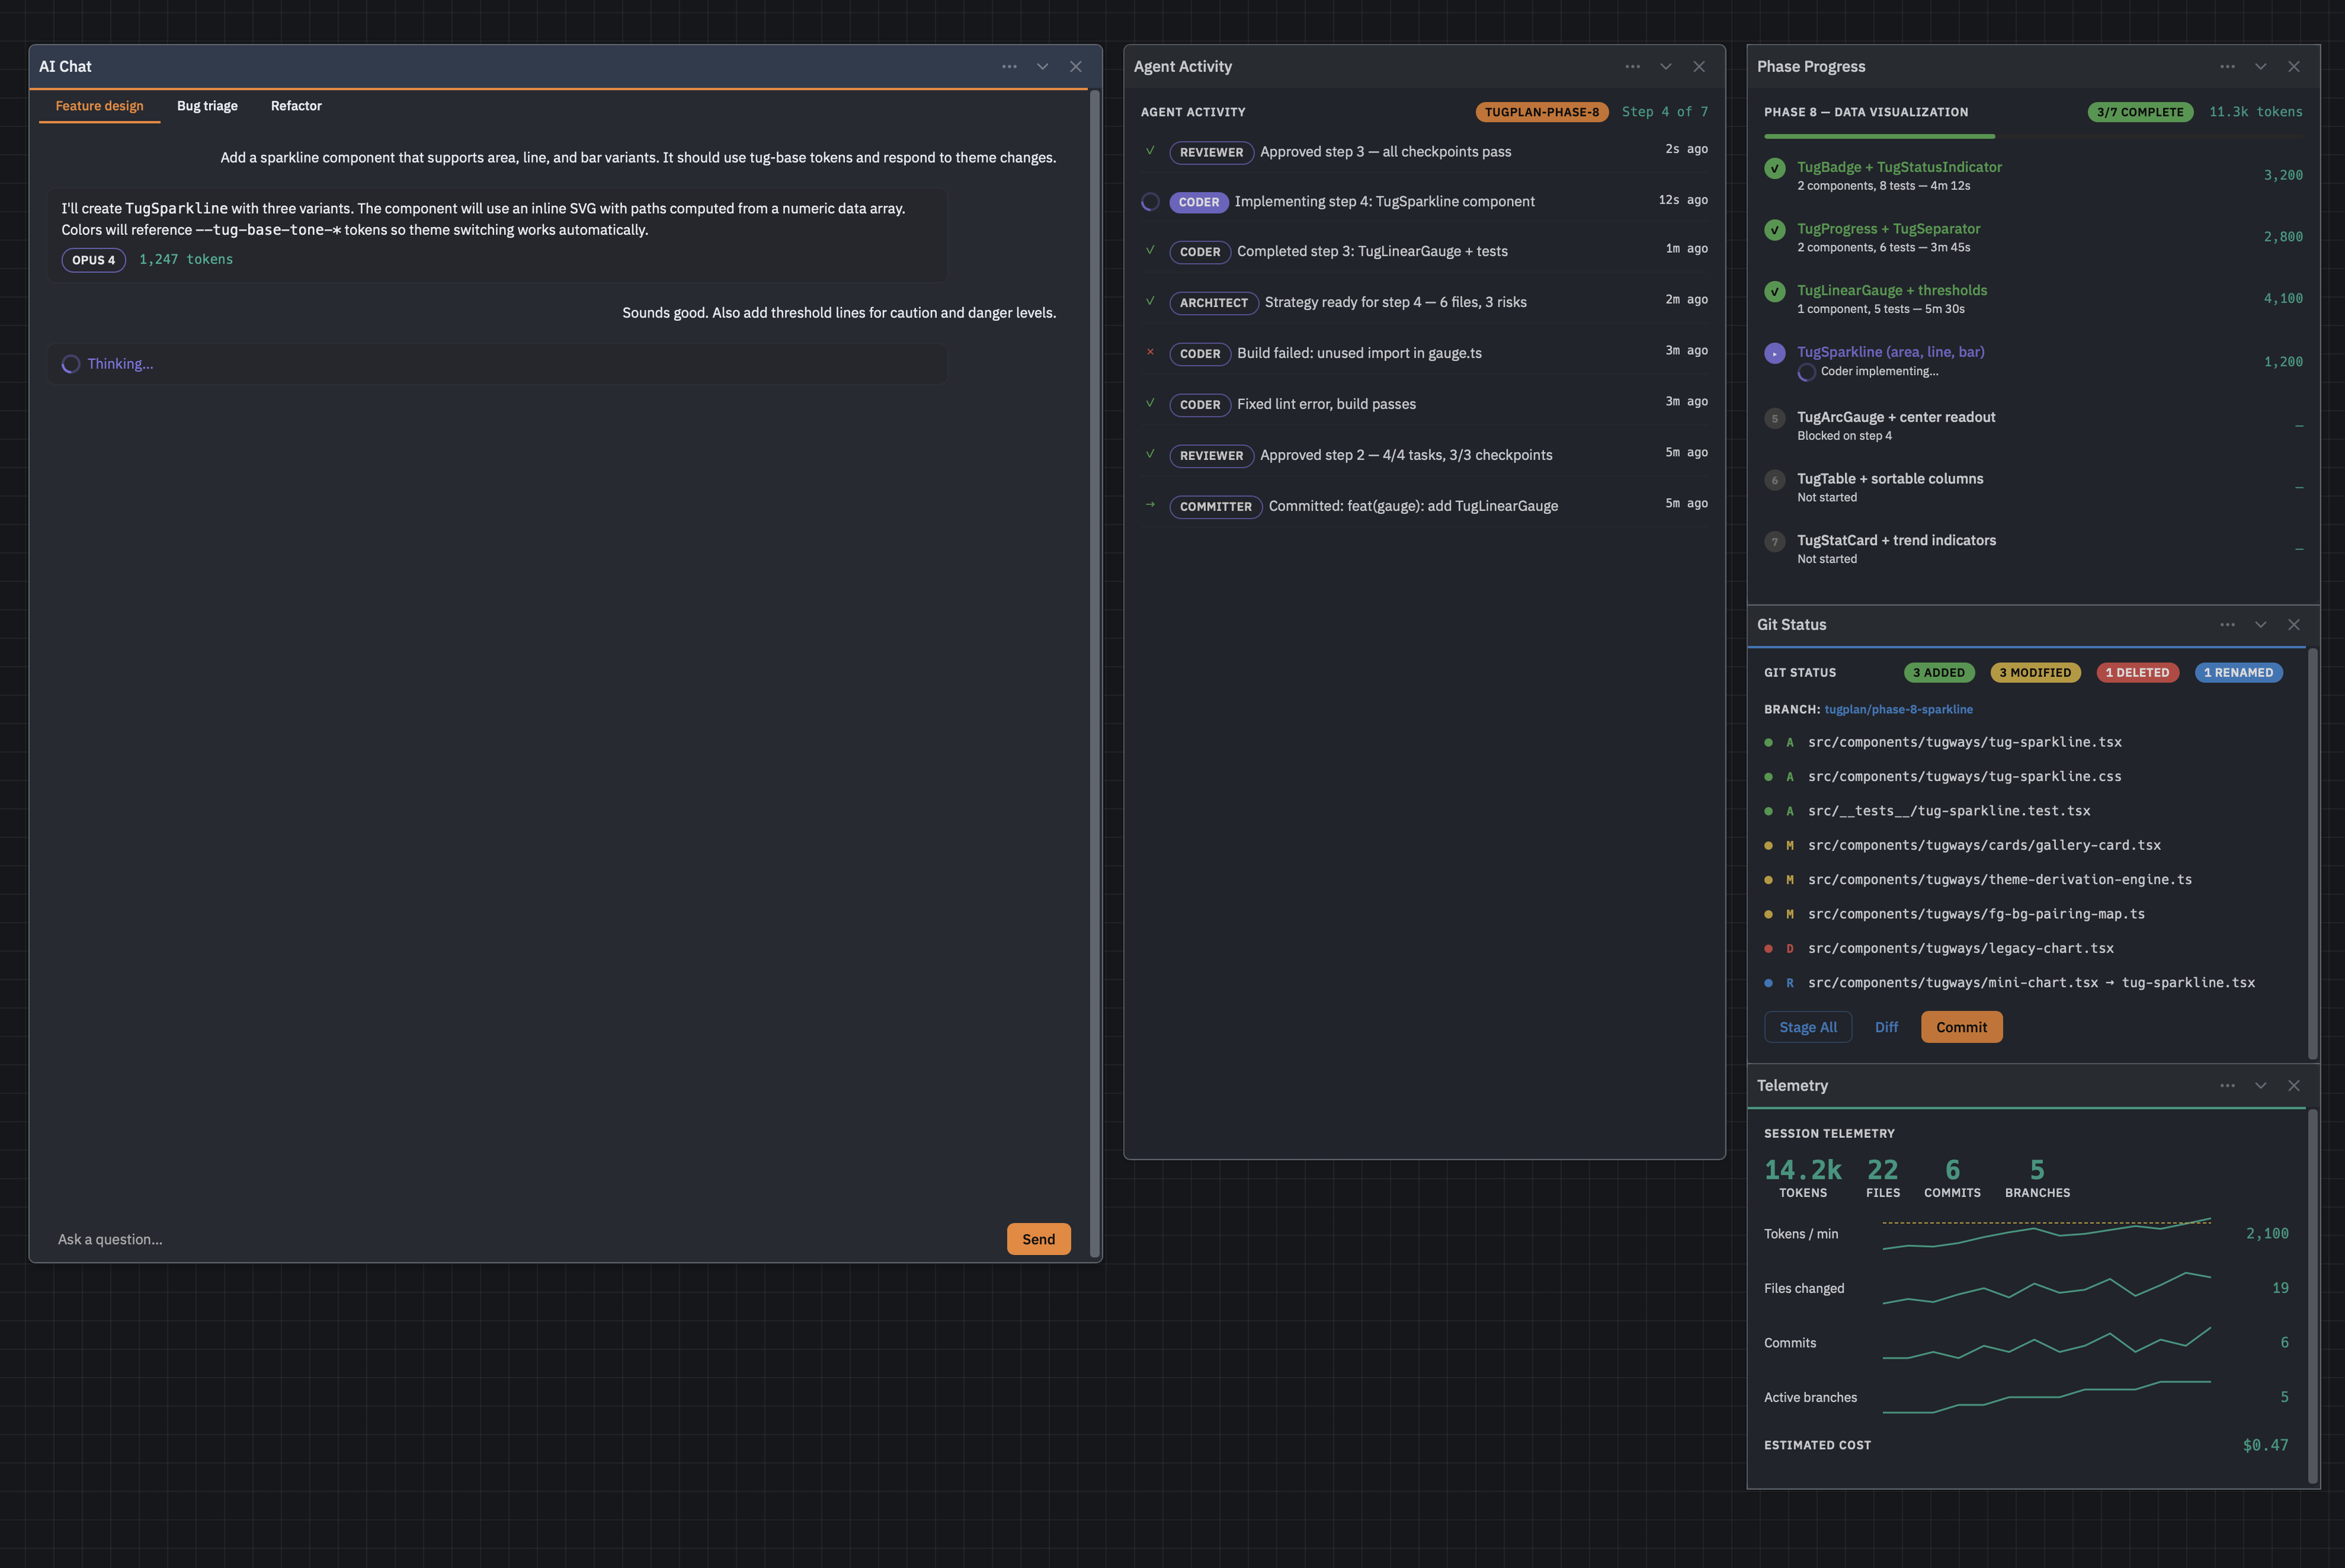Open the Diff link in Git Status
Screen dimensions: 2345x1568
1886,1027
